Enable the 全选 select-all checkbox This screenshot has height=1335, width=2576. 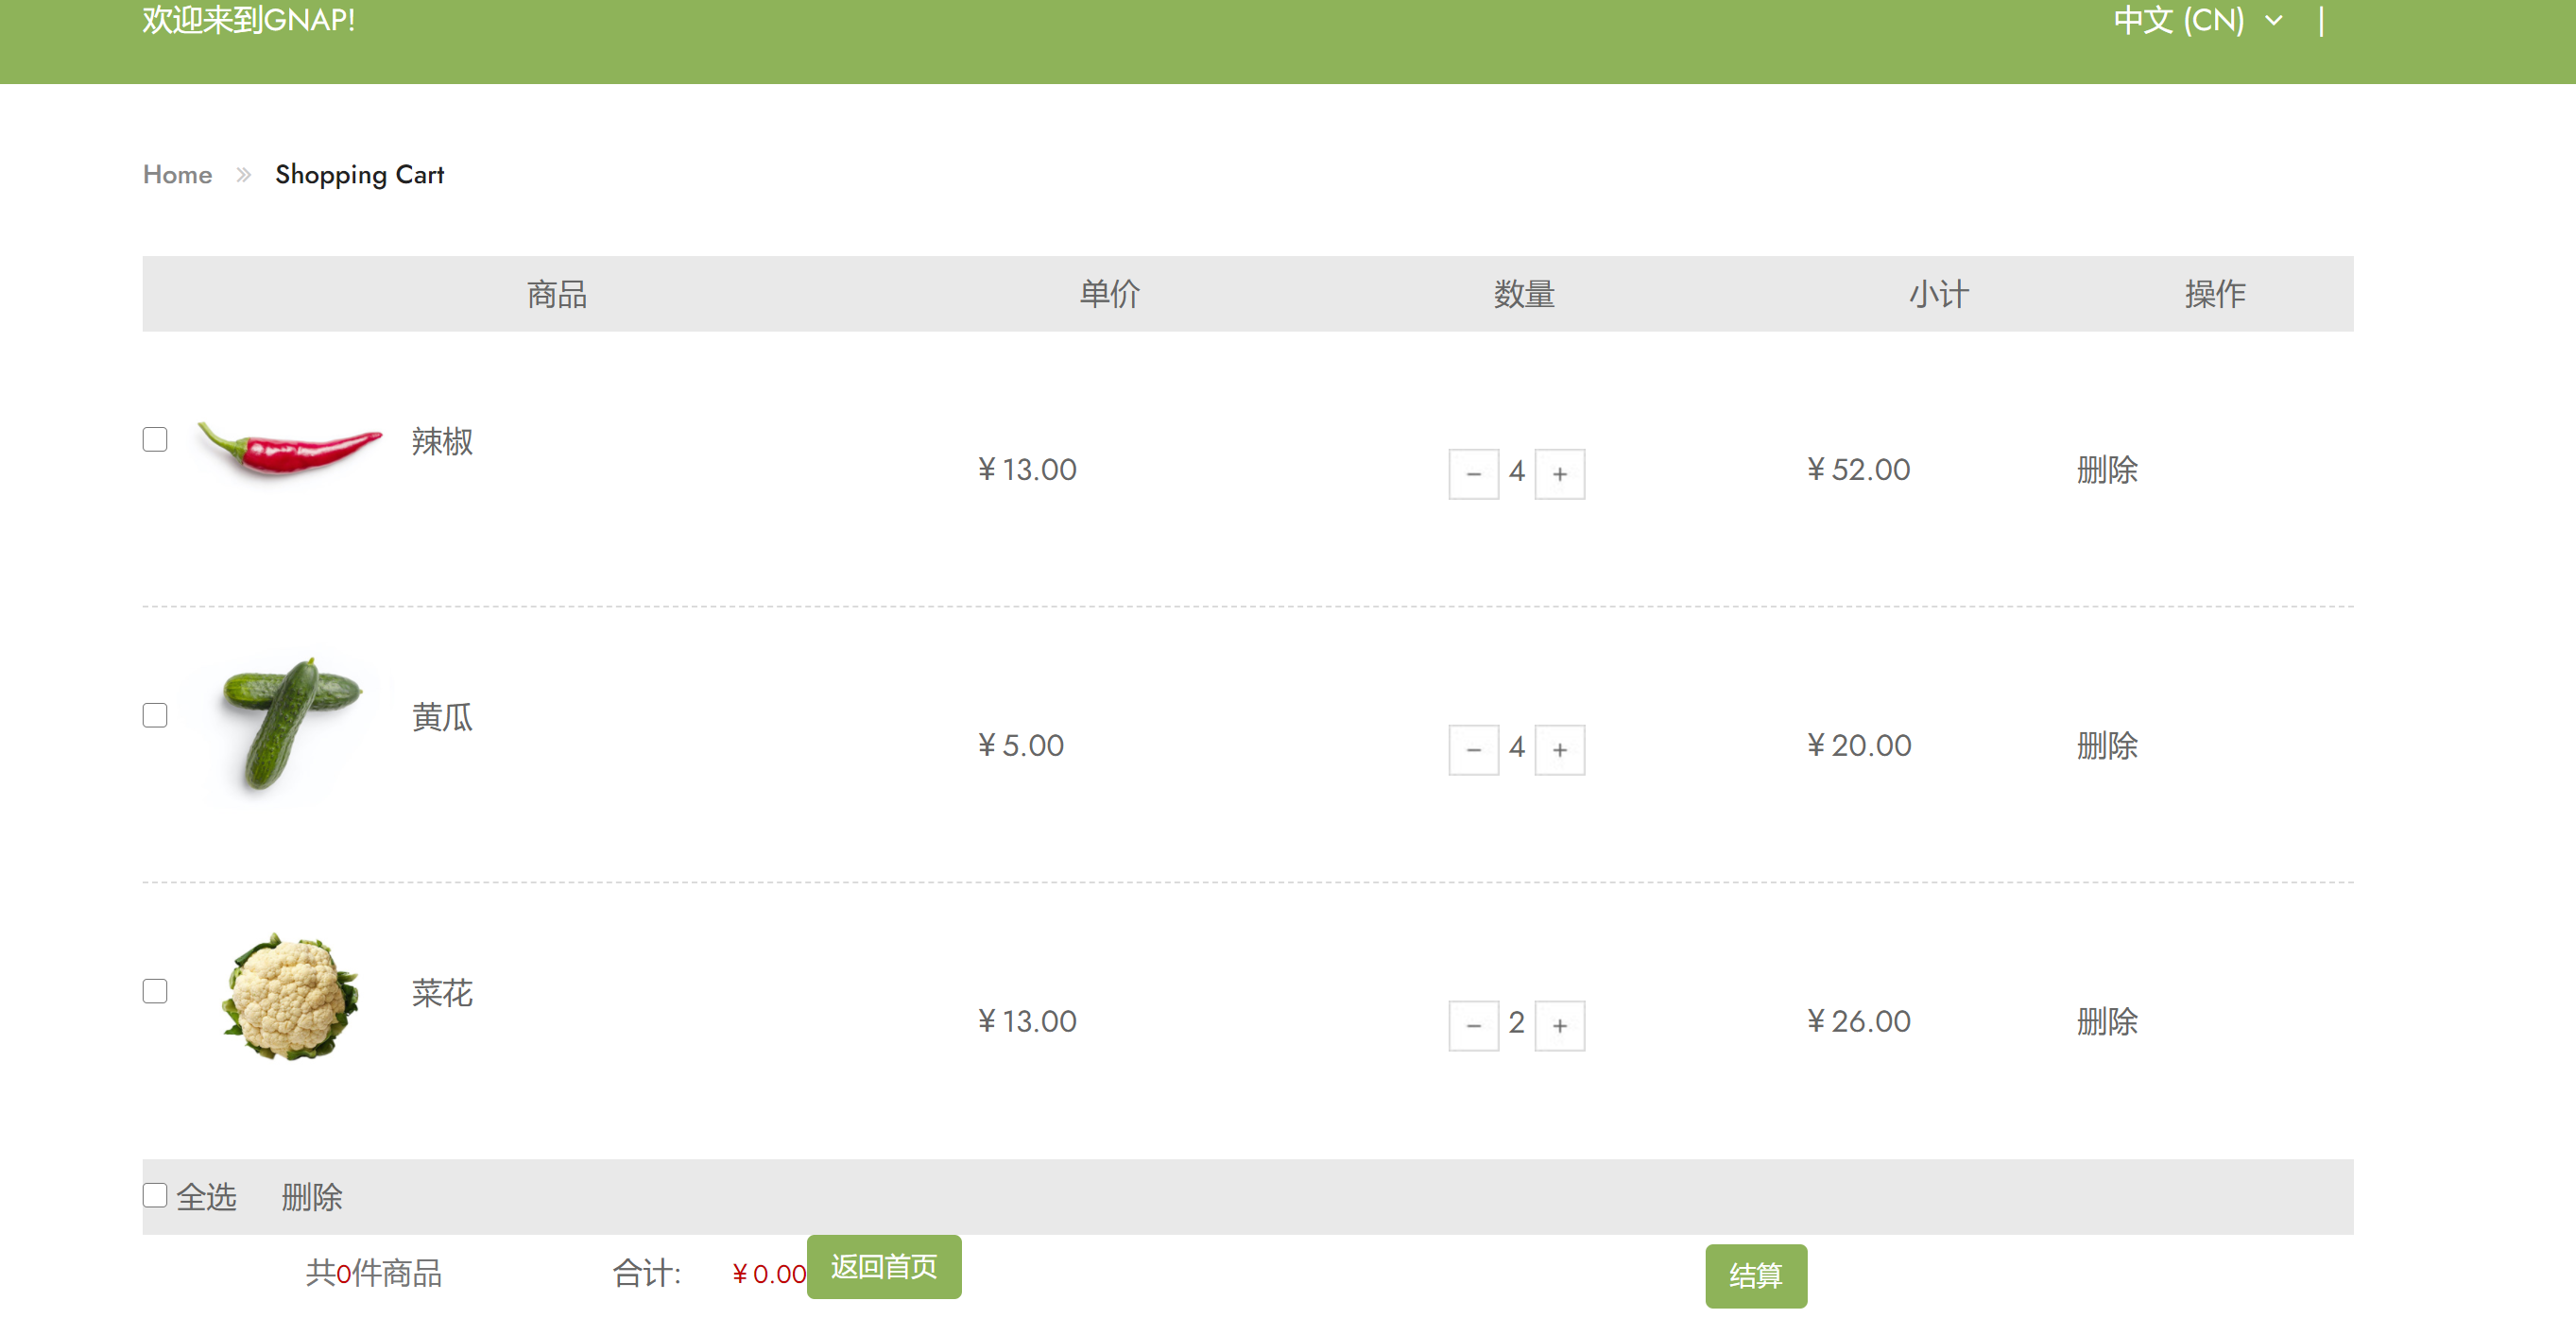(155, 1196)
